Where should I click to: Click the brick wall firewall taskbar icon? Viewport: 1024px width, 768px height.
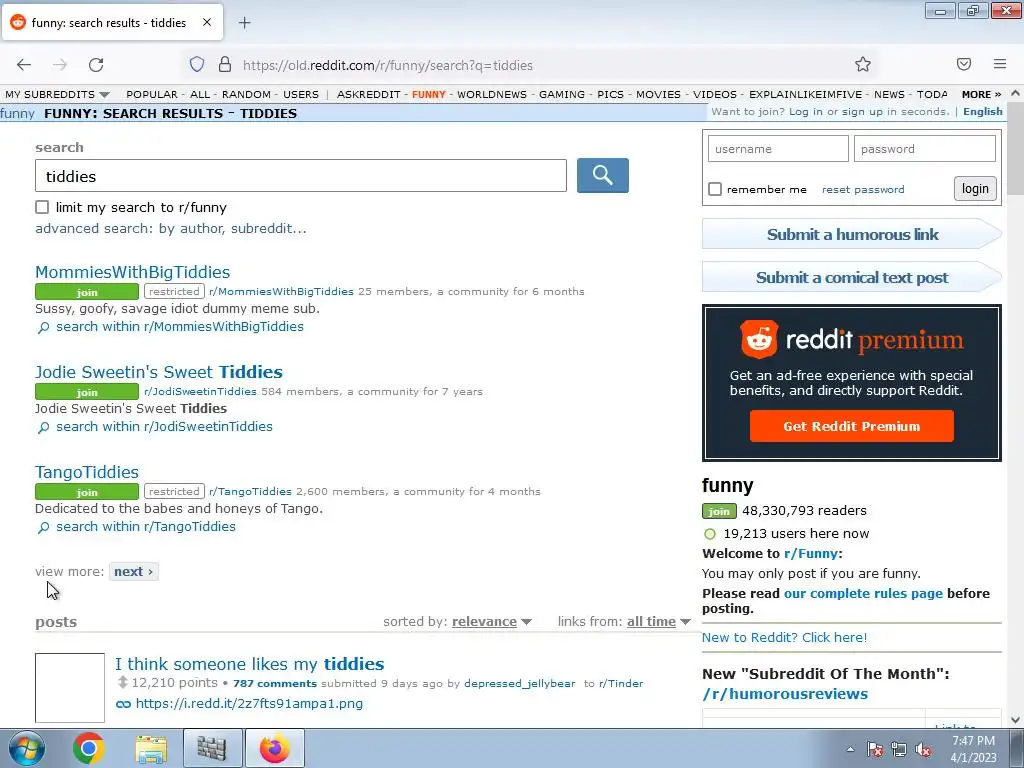212,748
